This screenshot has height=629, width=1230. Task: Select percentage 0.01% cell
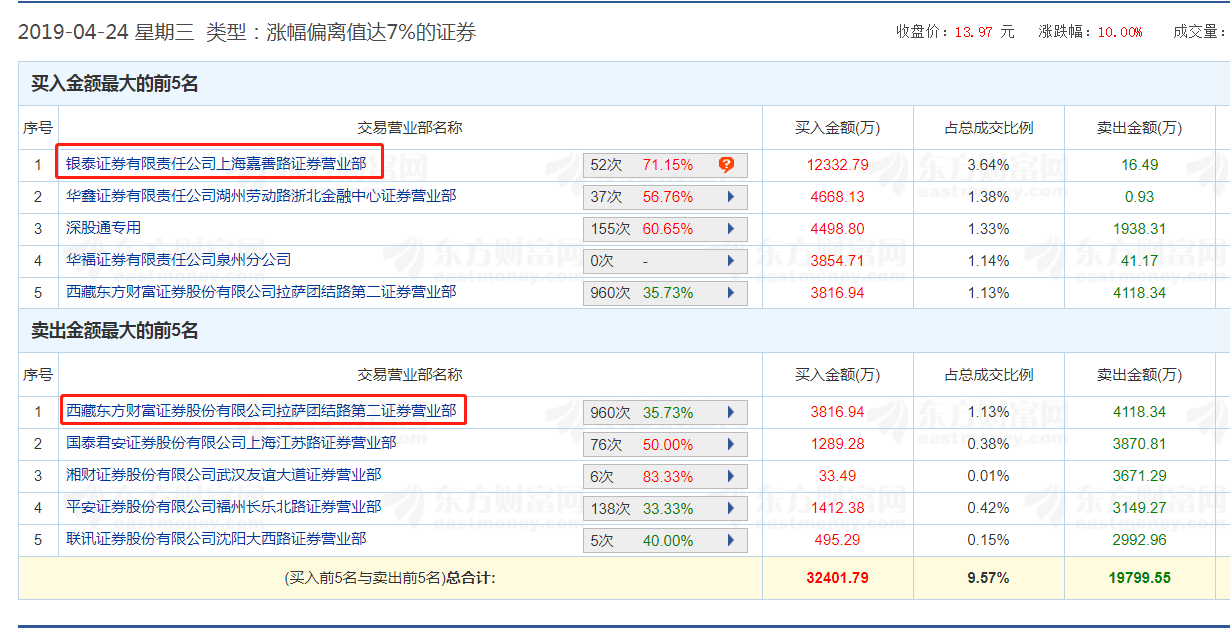click(x=988, y=476)
